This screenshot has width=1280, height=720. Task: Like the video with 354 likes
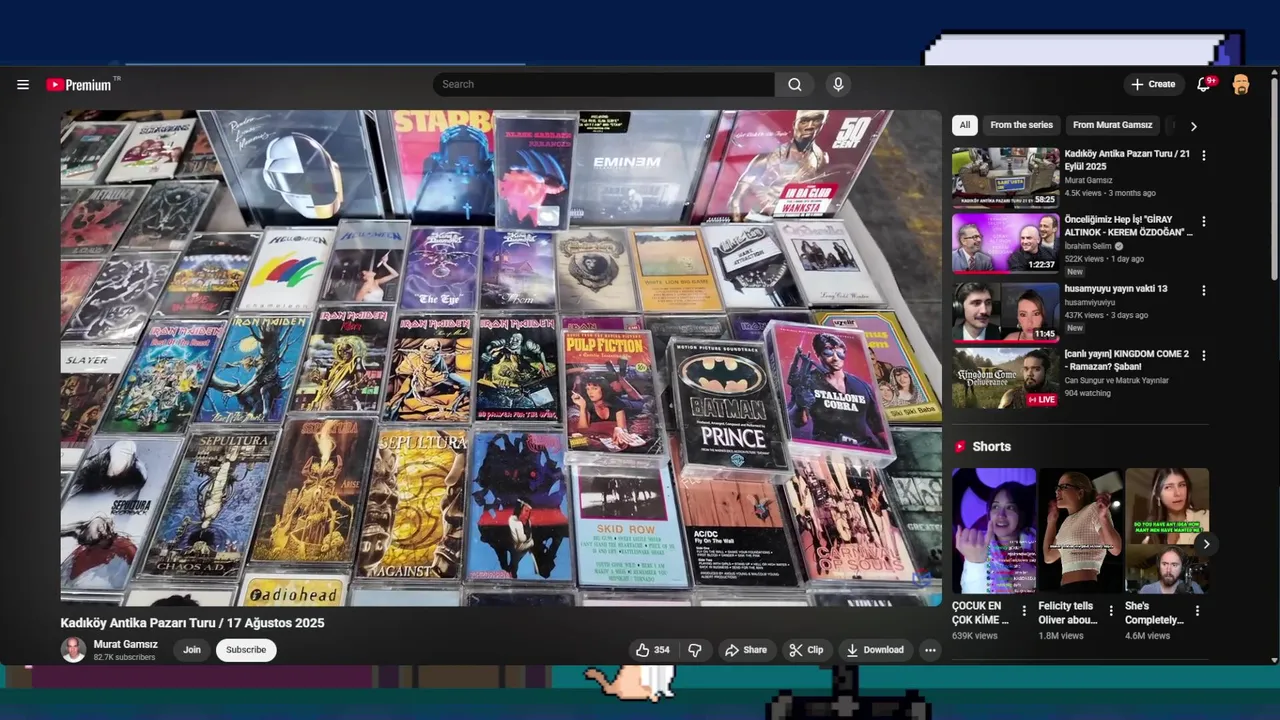tap(652, 650)
